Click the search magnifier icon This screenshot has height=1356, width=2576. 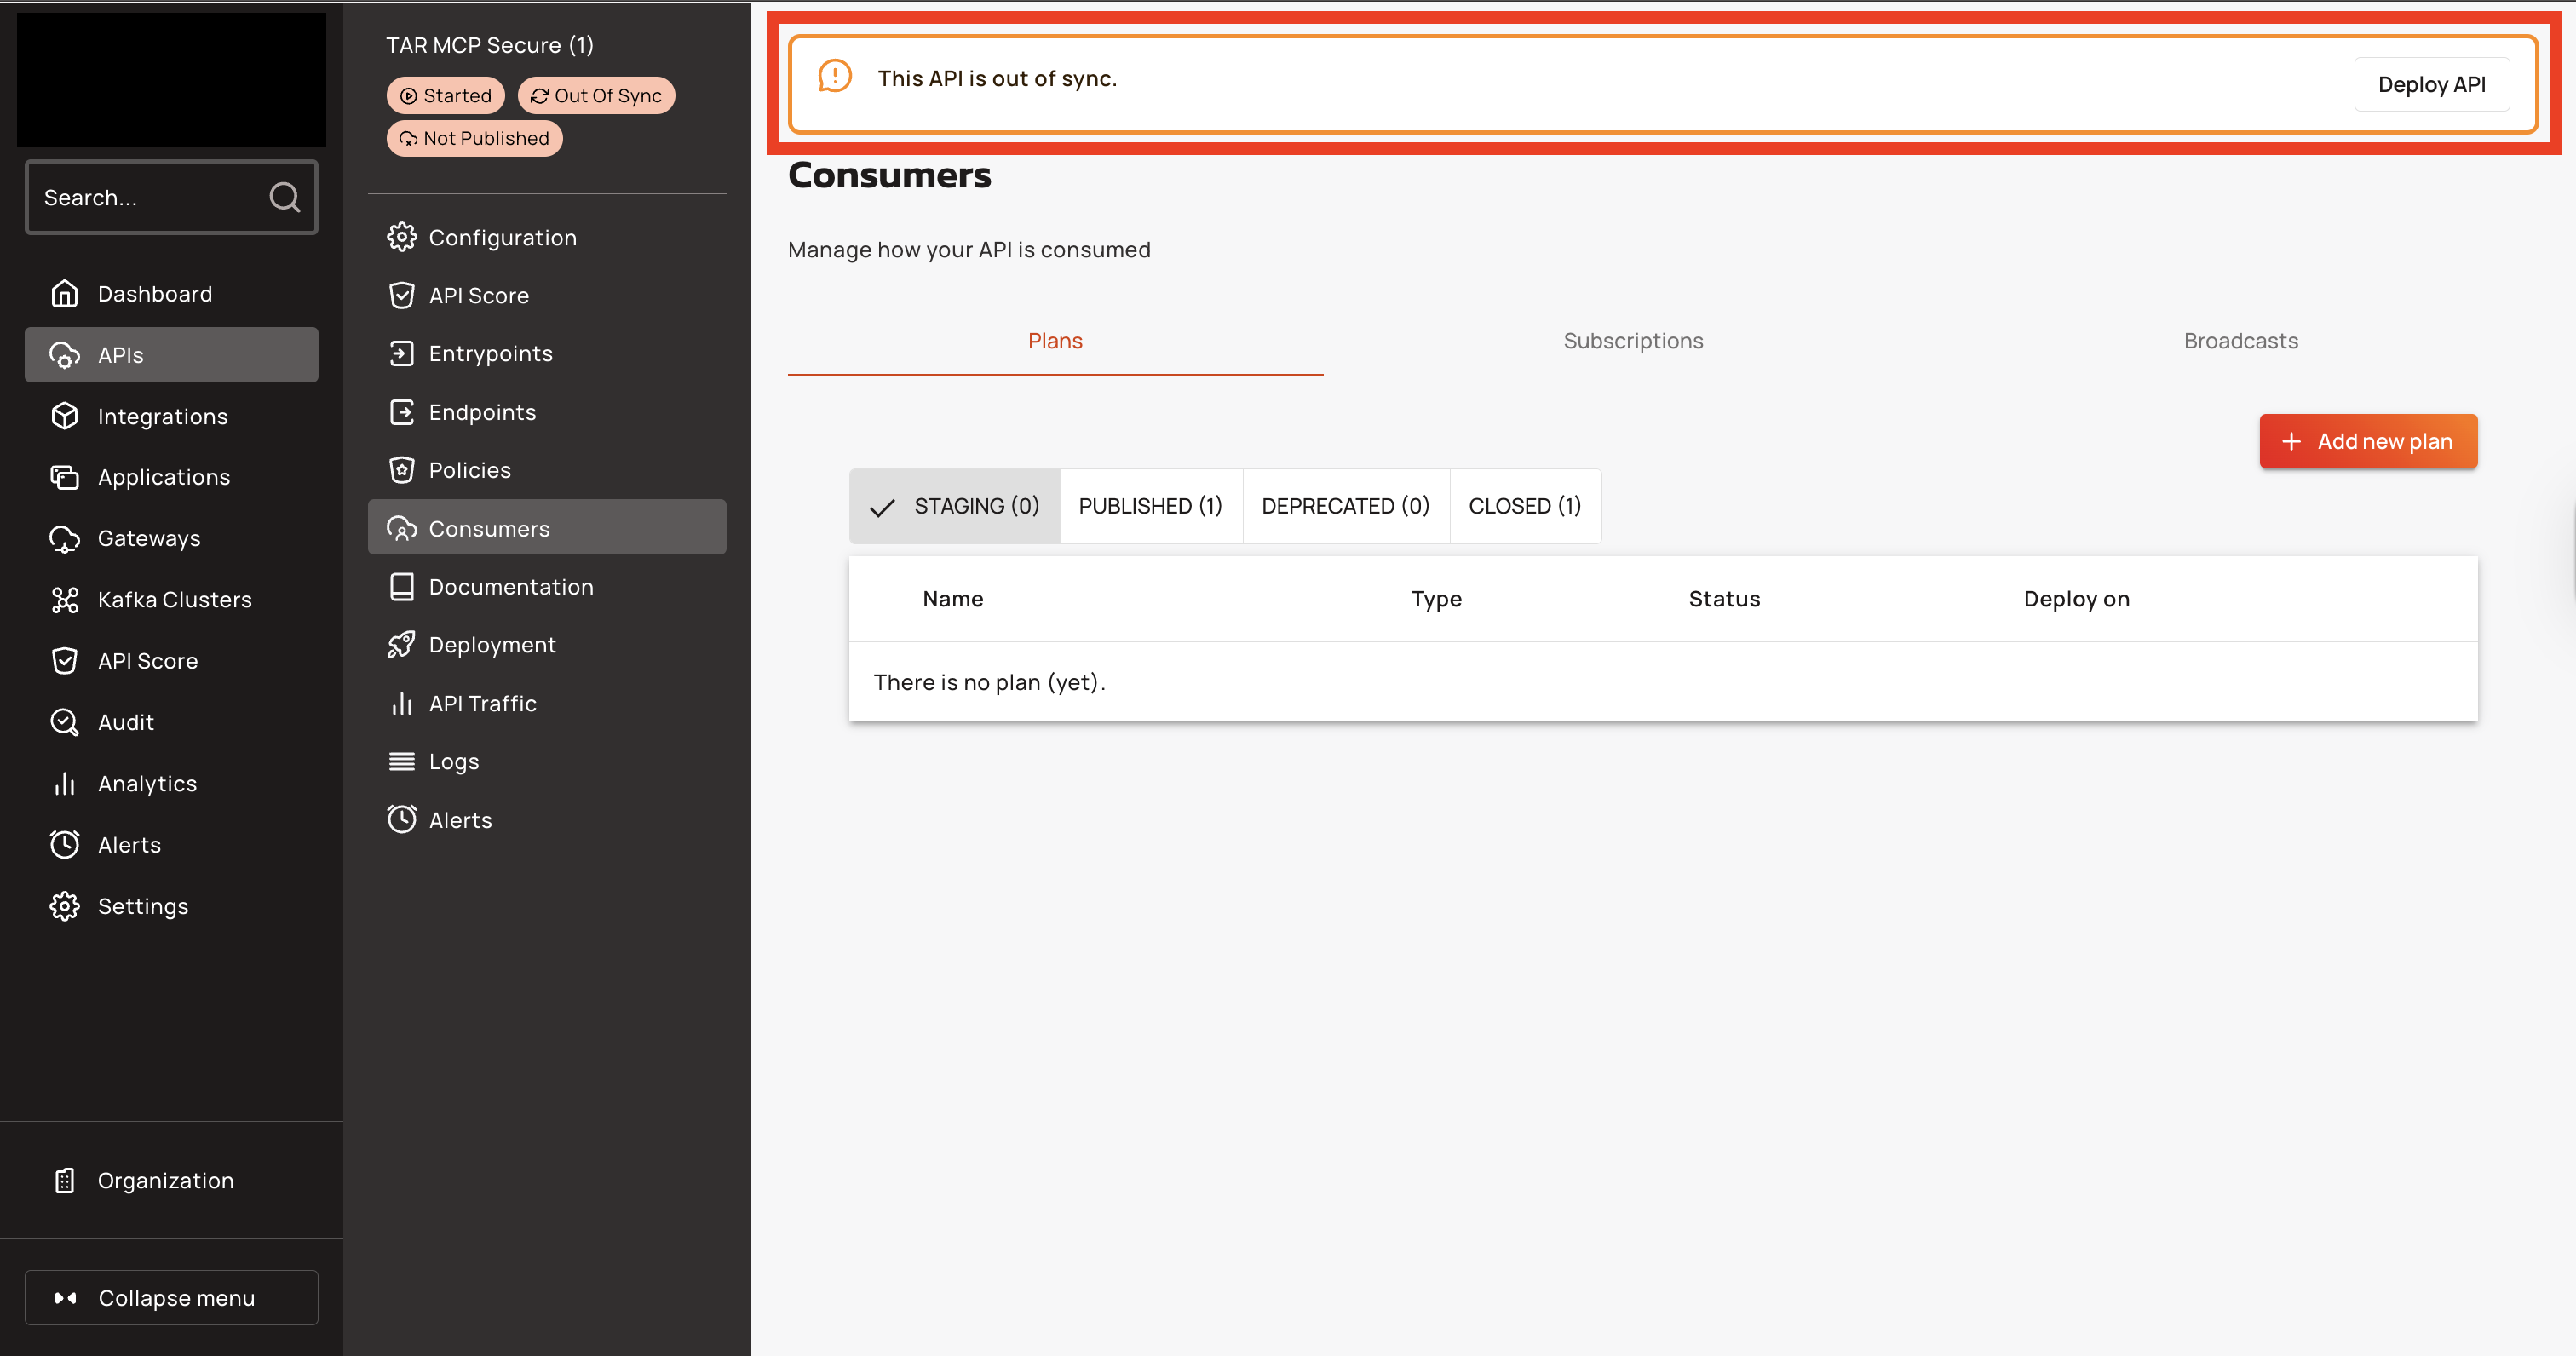(x=284, y=197)
